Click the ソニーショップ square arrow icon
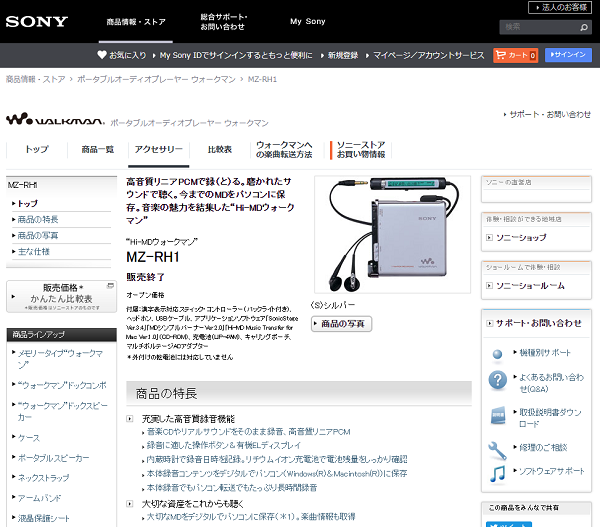600x527 pixels. (489, 238)
